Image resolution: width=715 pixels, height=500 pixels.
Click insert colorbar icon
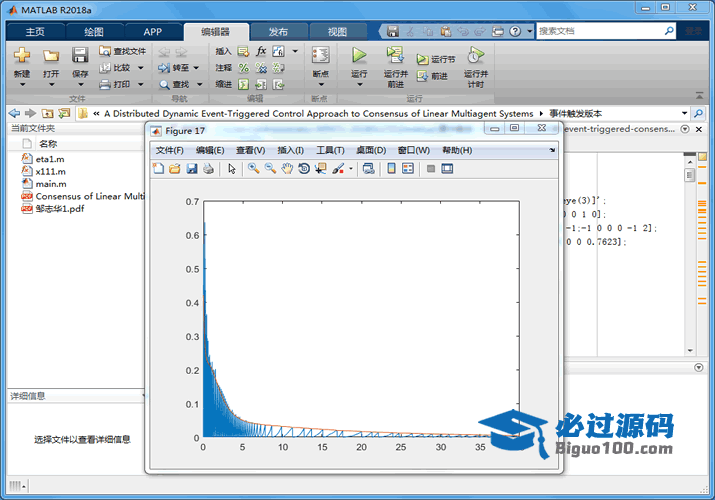(391, 169)
